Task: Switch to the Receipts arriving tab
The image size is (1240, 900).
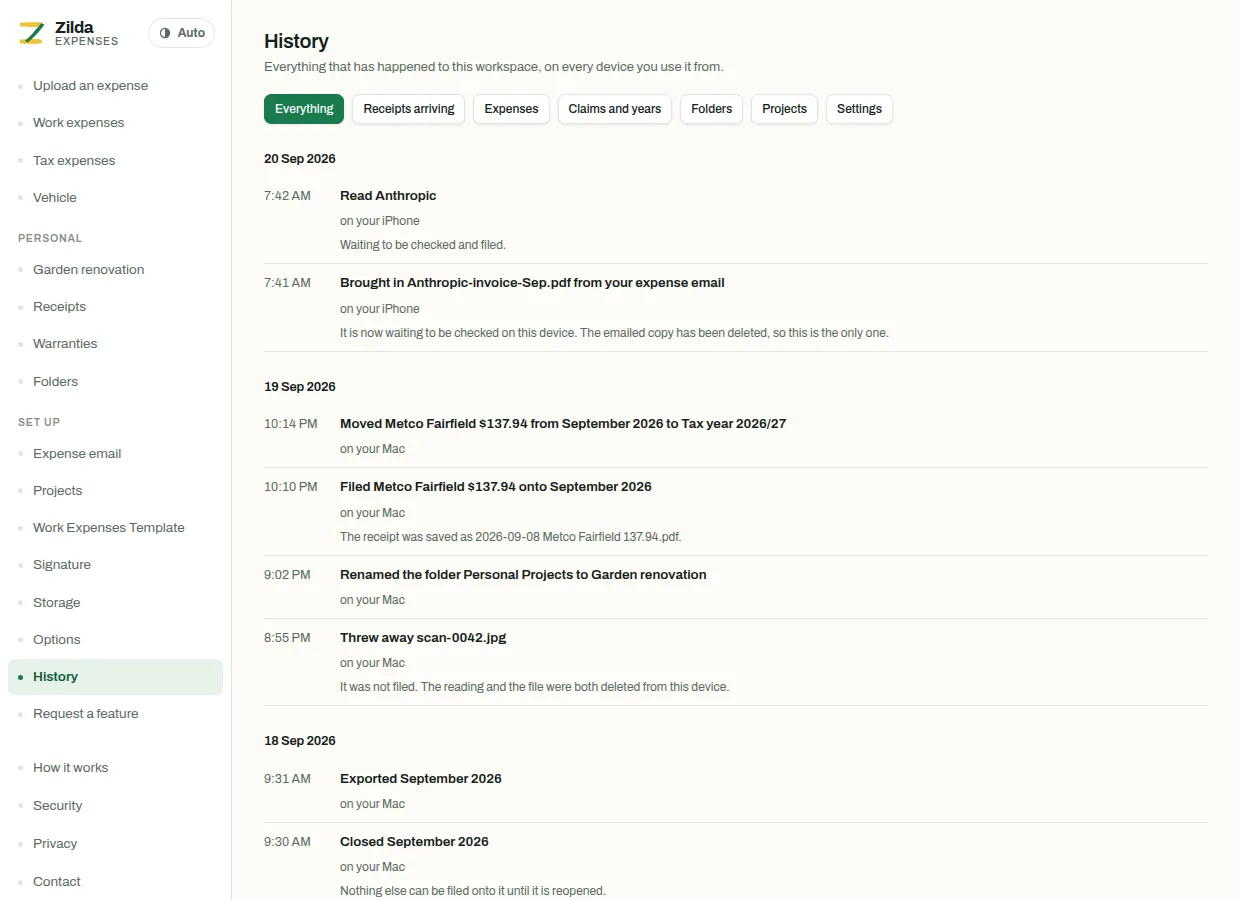Action: tap(409, 109)
